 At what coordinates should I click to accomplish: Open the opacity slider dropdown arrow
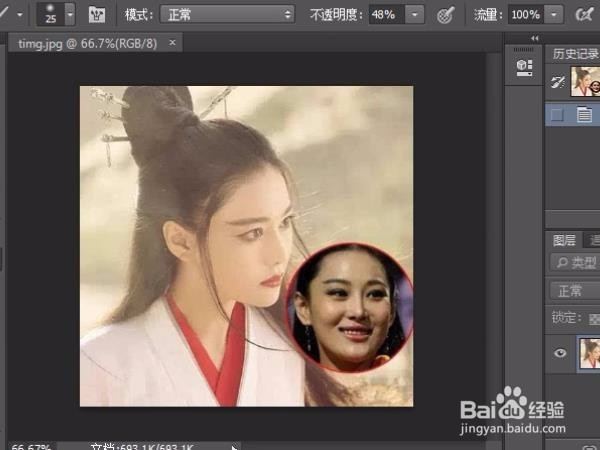[x=414, y=15]
